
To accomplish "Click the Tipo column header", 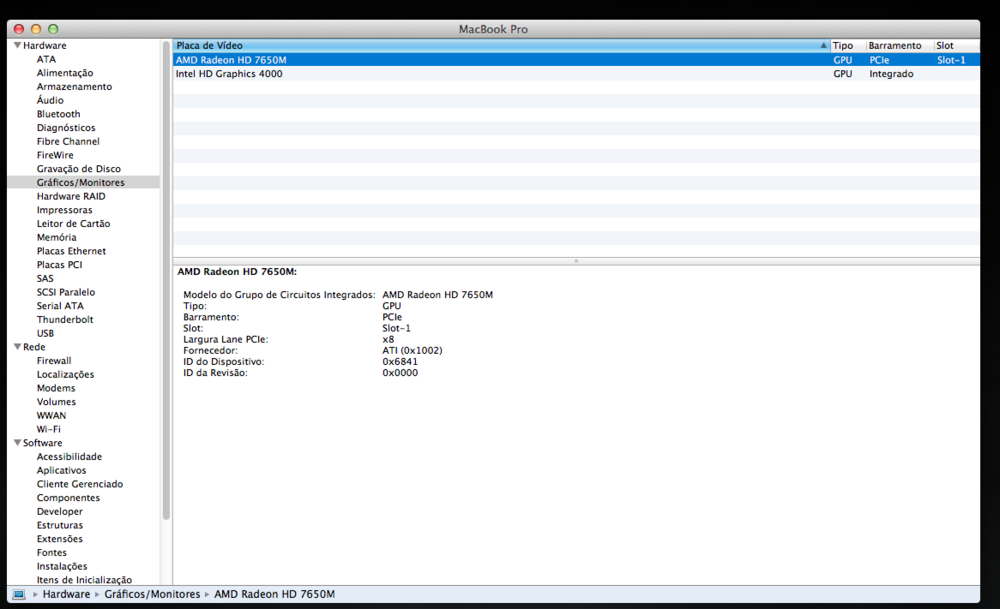I will (x=846, y=46).
